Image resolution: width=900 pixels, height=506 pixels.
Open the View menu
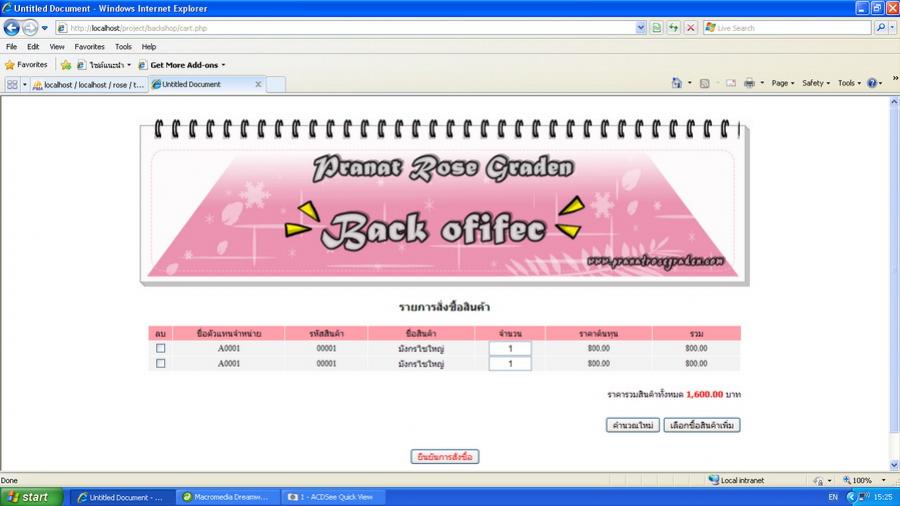pos(57,46)
